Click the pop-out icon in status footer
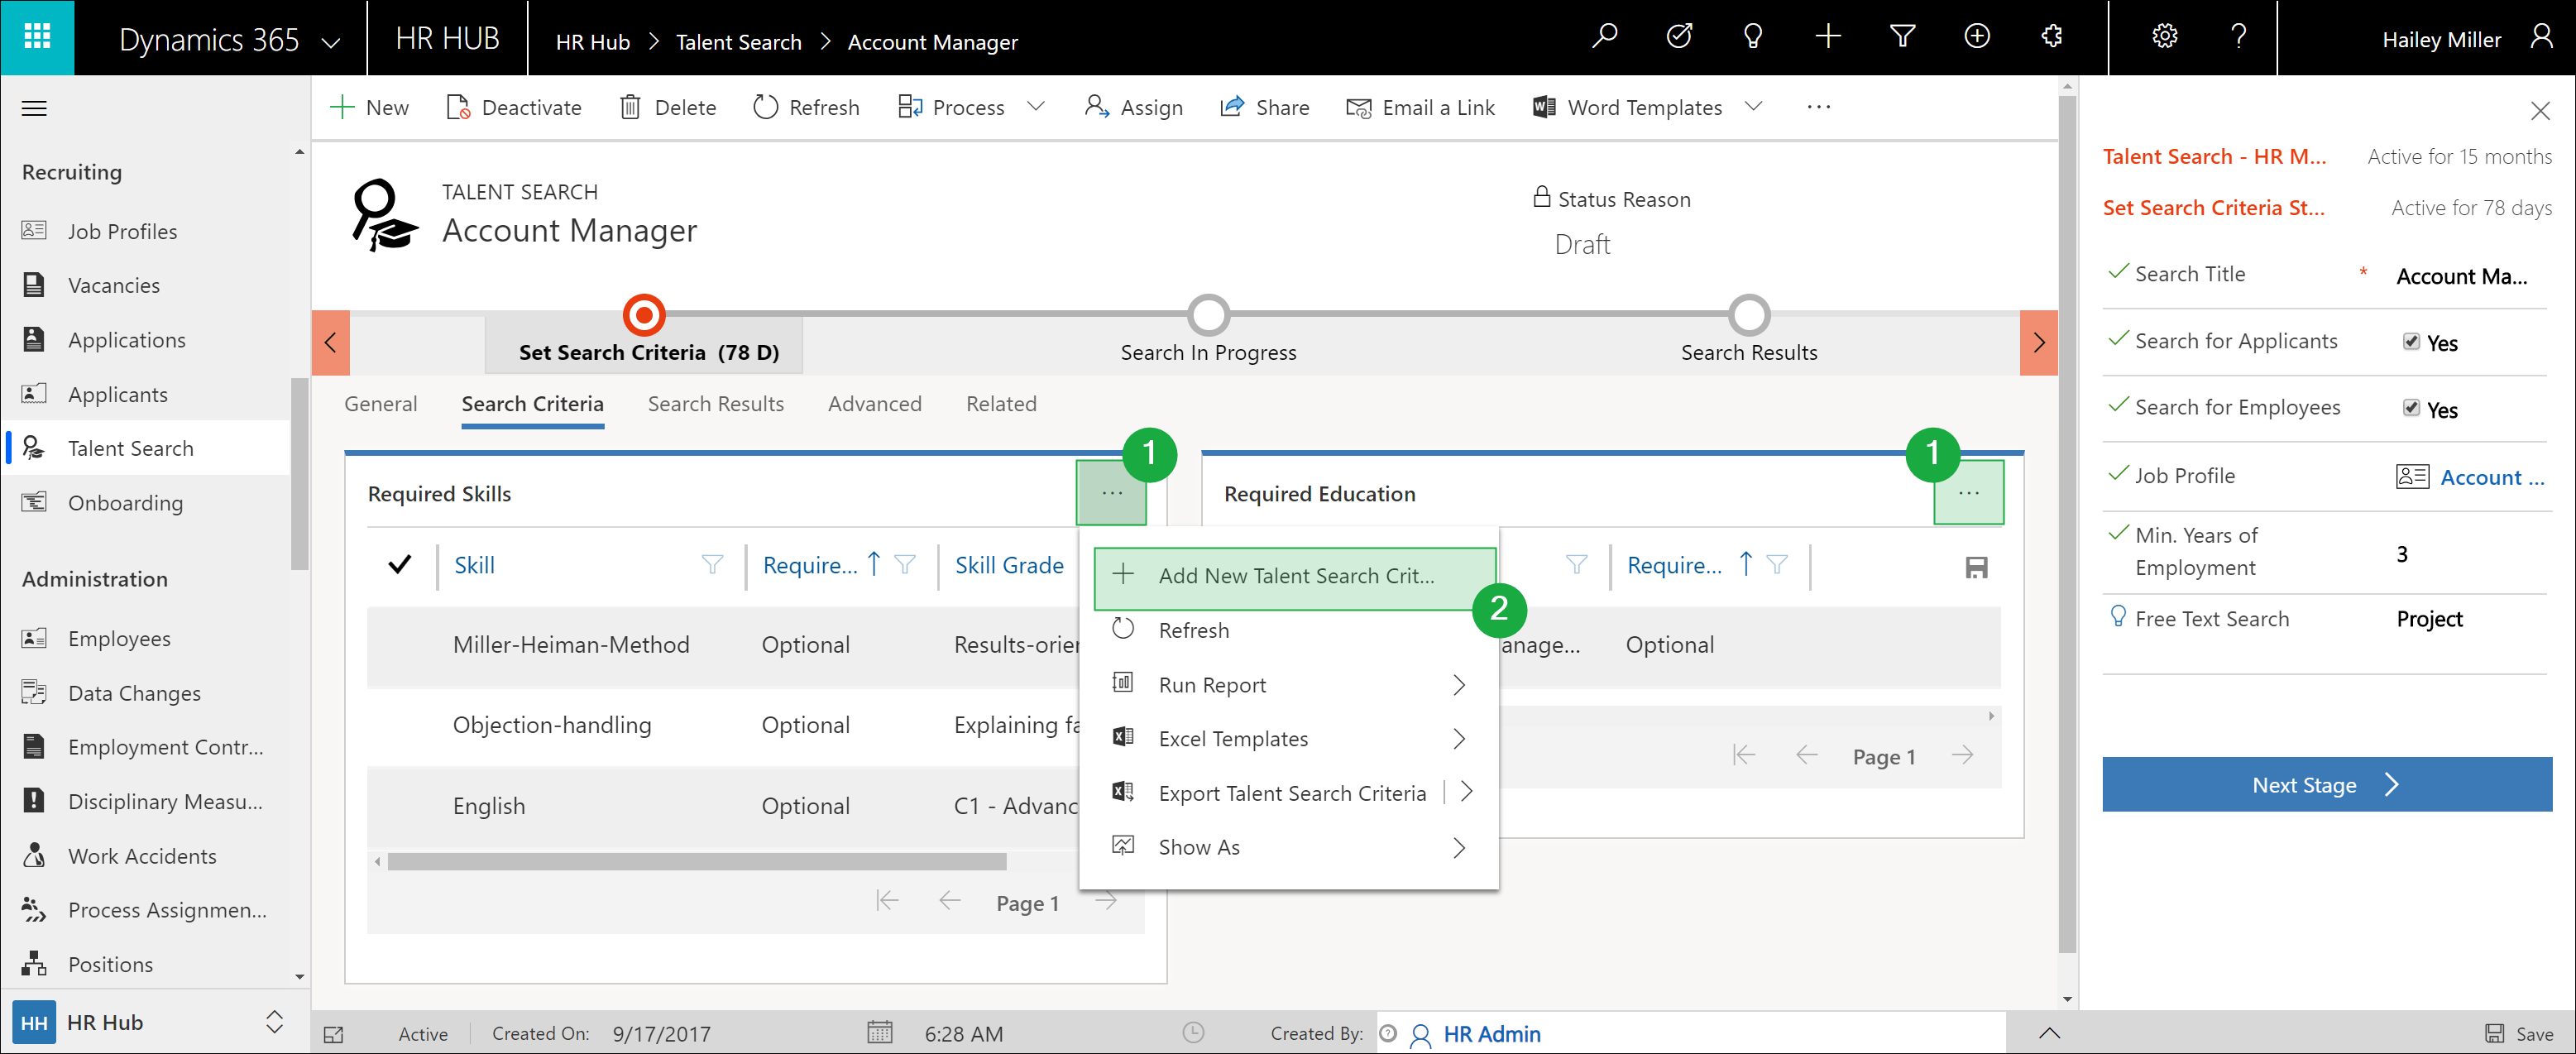The height and width of the screenshot is (1054, 2576). (334, 1035)
